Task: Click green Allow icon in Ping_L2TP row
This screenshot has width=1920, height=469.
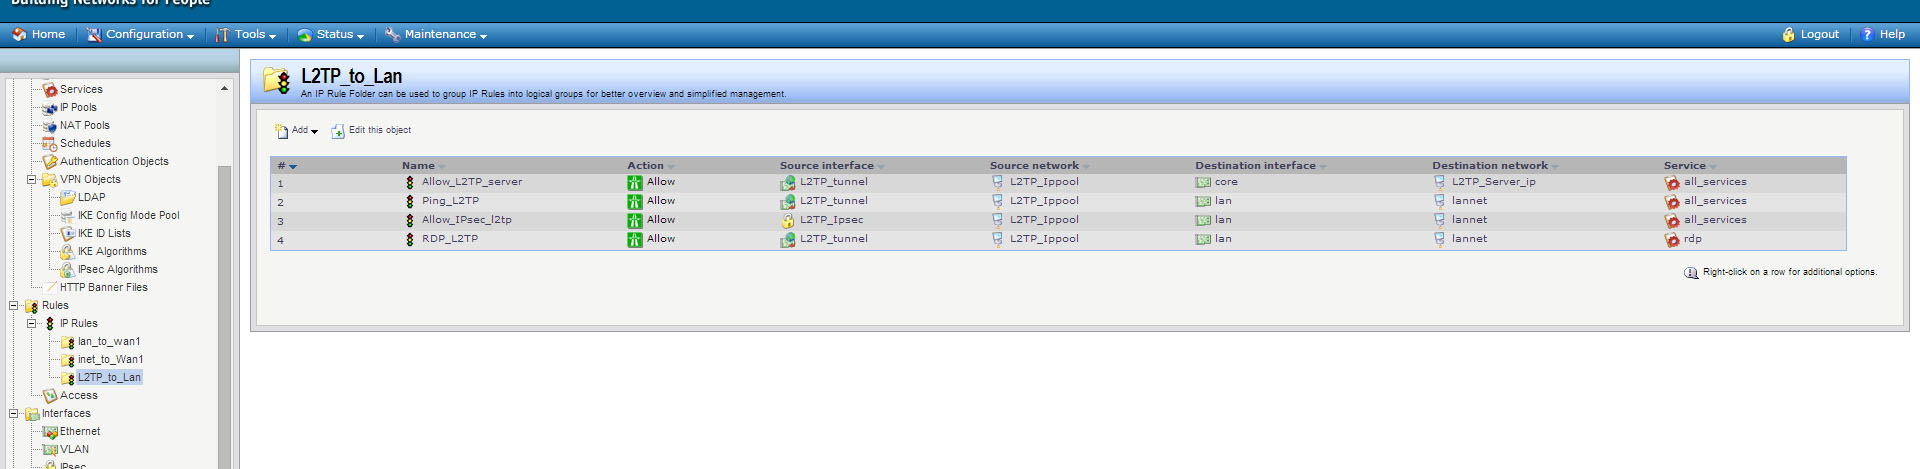Action: tap(635, 201)
